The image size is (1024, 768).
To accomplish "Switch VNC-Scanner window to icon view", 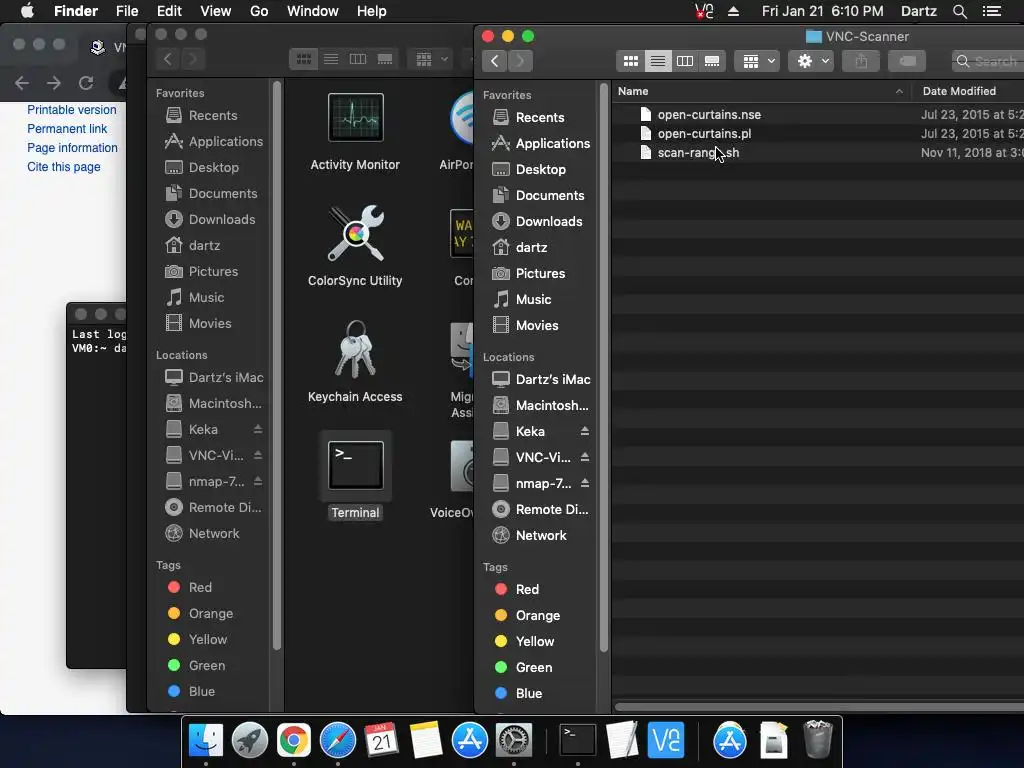I will click(631, 61).
